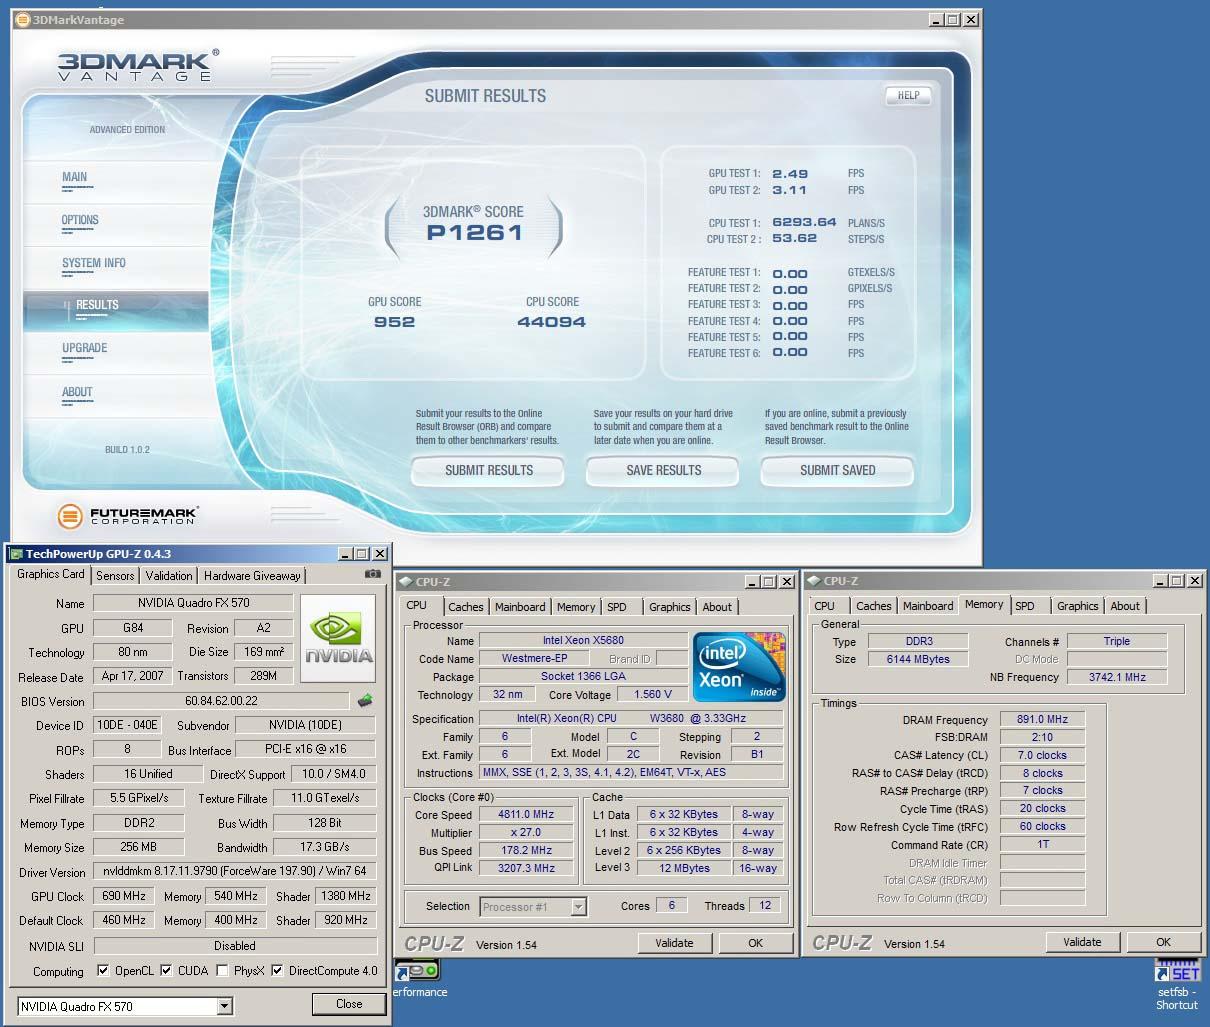Click Validate in left CPU-Z window

pyautogui.click(x=674, y=943)
